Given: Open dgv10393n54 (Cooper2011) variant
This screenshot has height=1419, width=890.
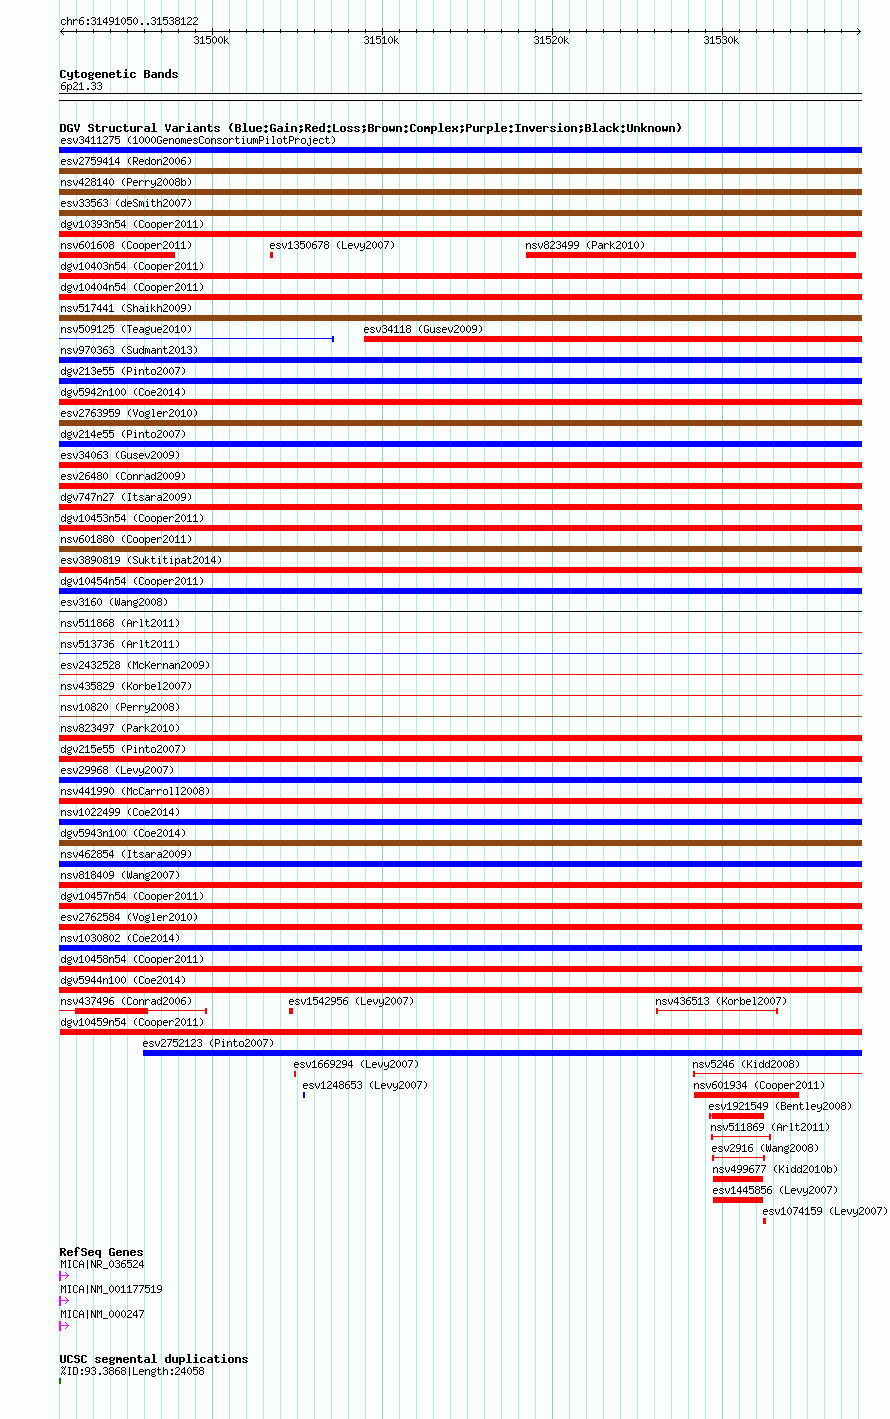Looking at the screenshot, I should coord(132,224).
